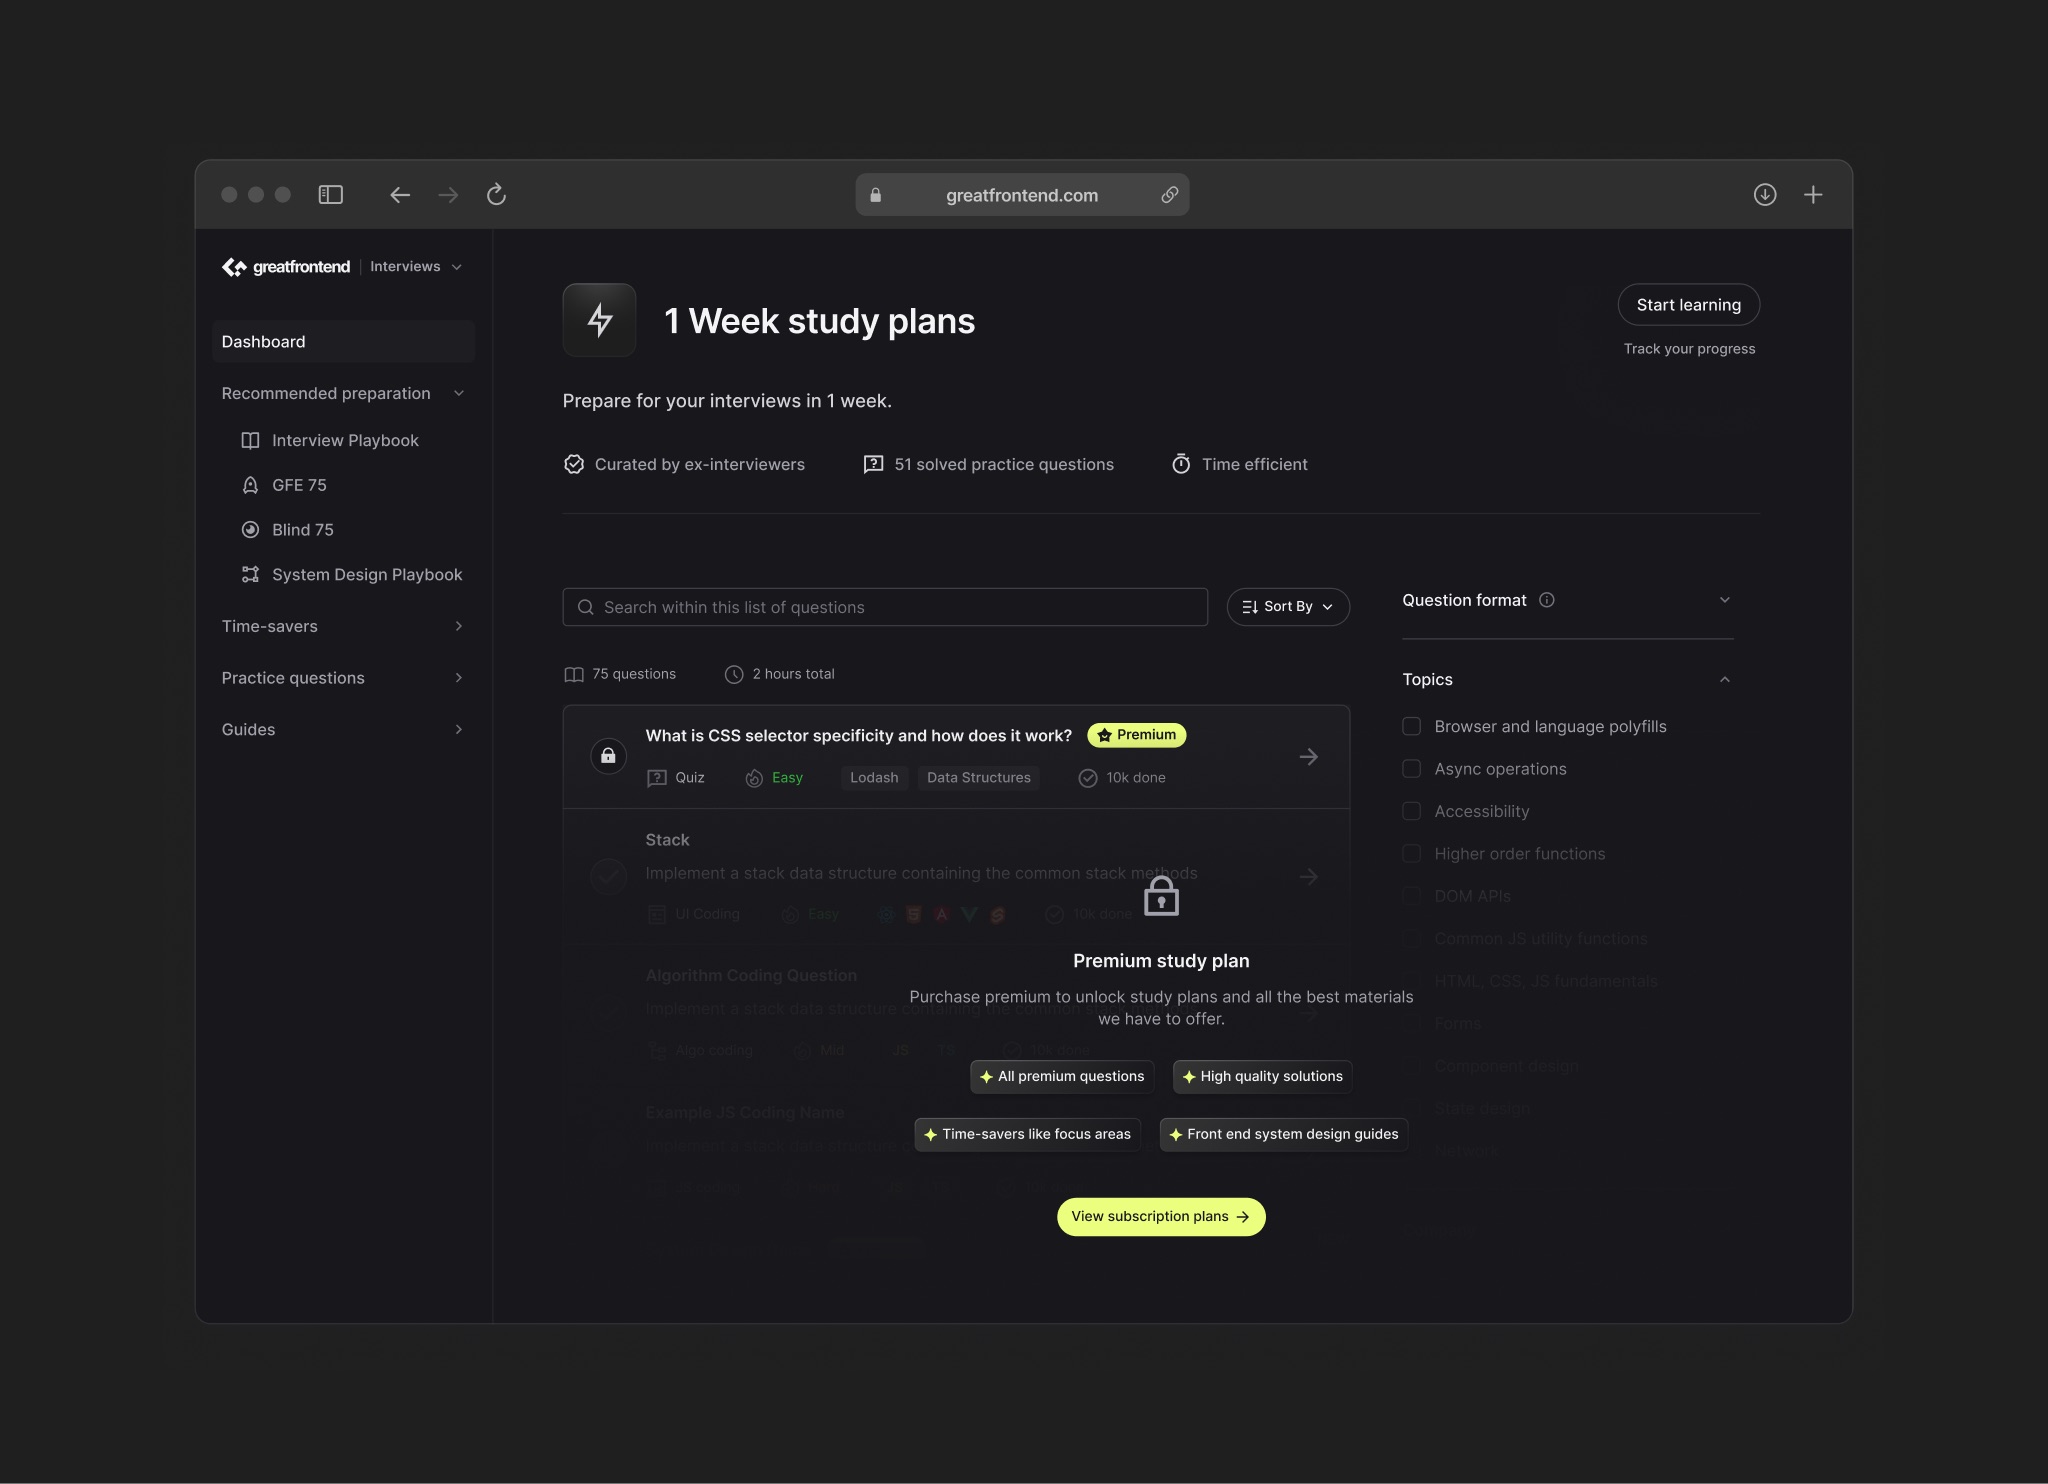Click the padlock icon in address bar
The image size is (2048, 1484).
876,195
